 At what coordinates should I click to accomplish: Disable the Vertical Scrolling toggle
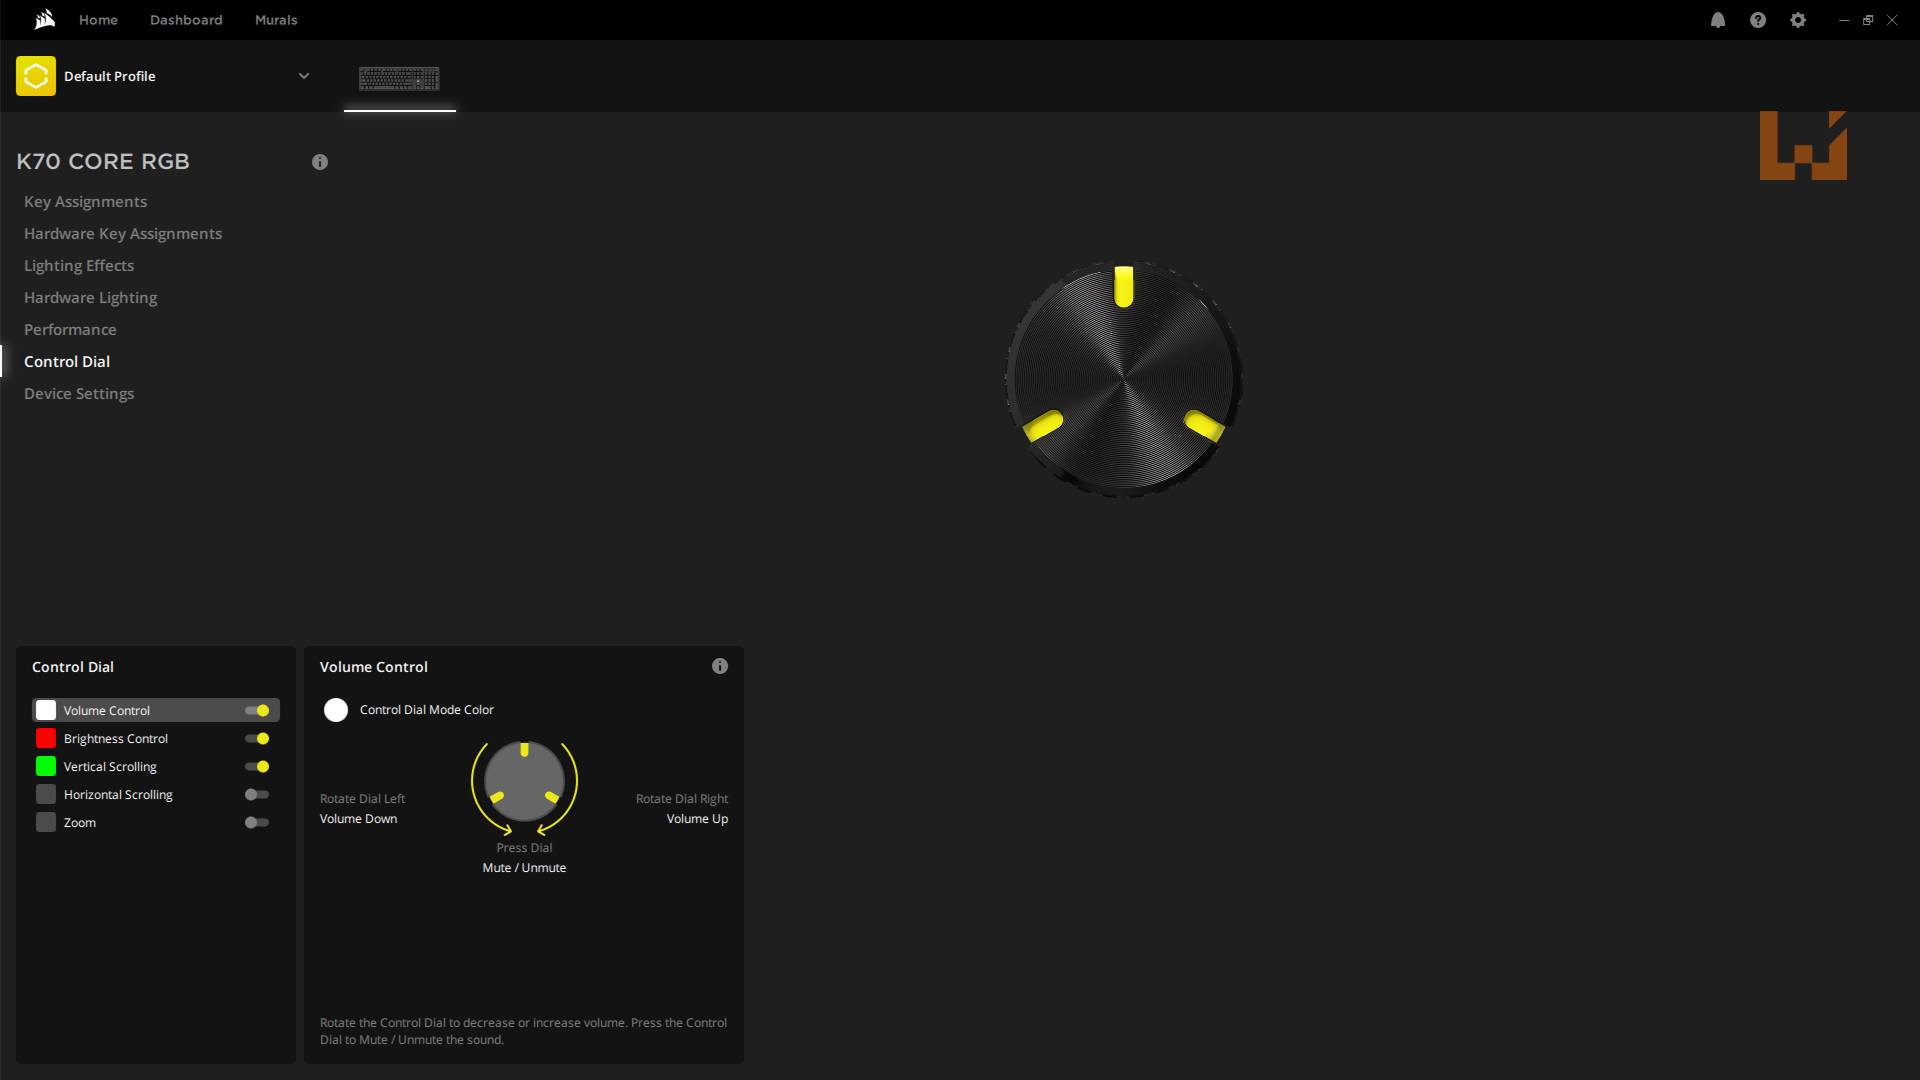(x=257, y=767)
